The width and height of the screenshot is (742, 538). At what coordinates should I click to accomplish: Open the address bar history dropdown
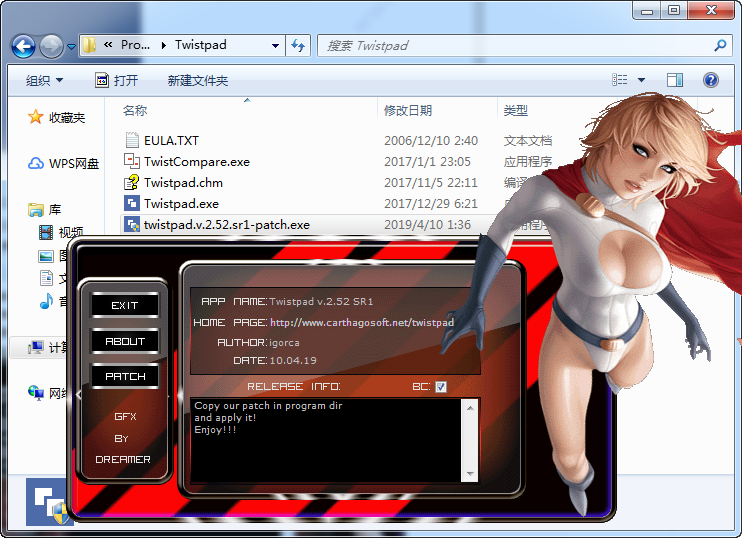(275, 46)
